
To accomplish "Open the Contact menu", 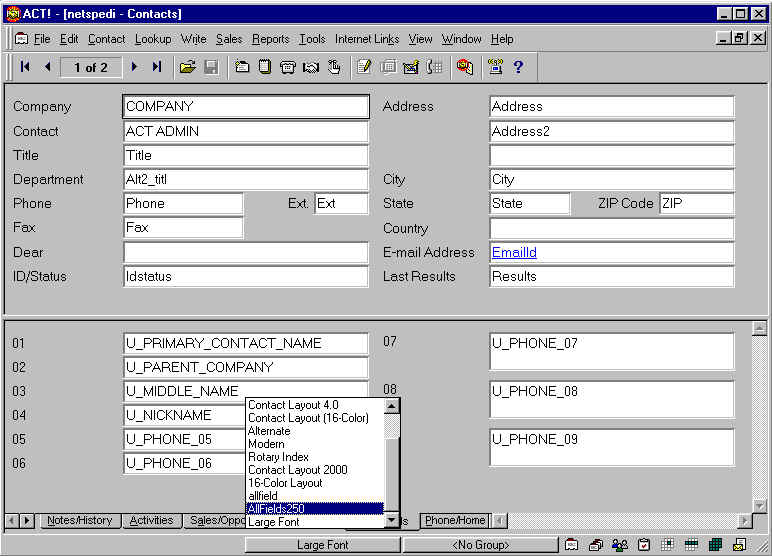I will [106, 39].
